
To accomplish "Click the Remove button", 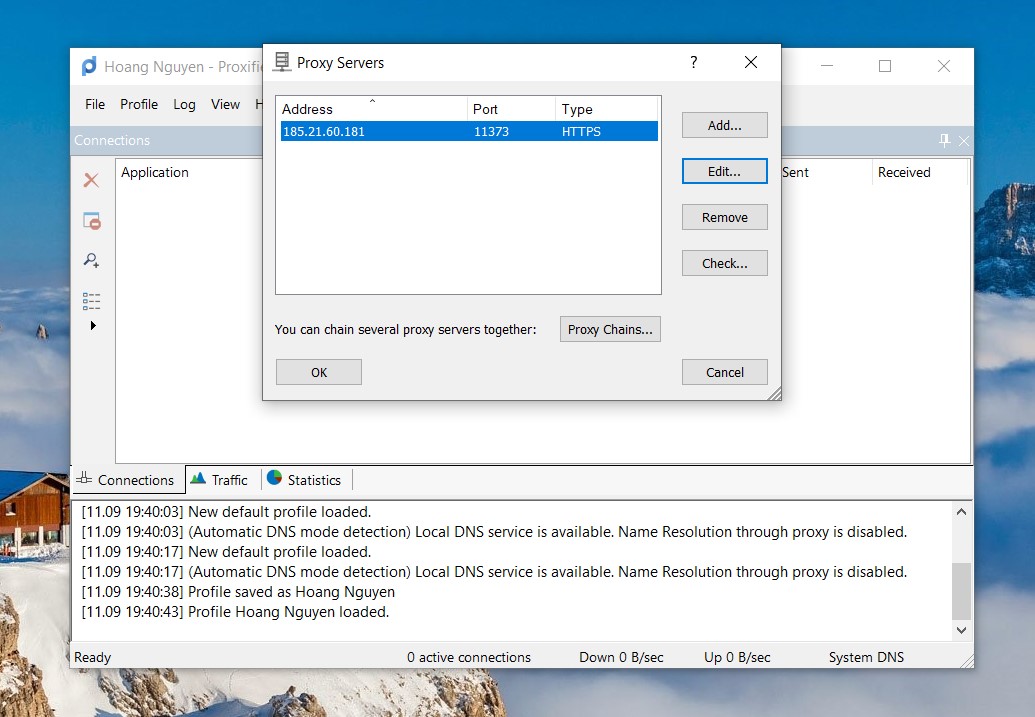I will tap(724, 217).
